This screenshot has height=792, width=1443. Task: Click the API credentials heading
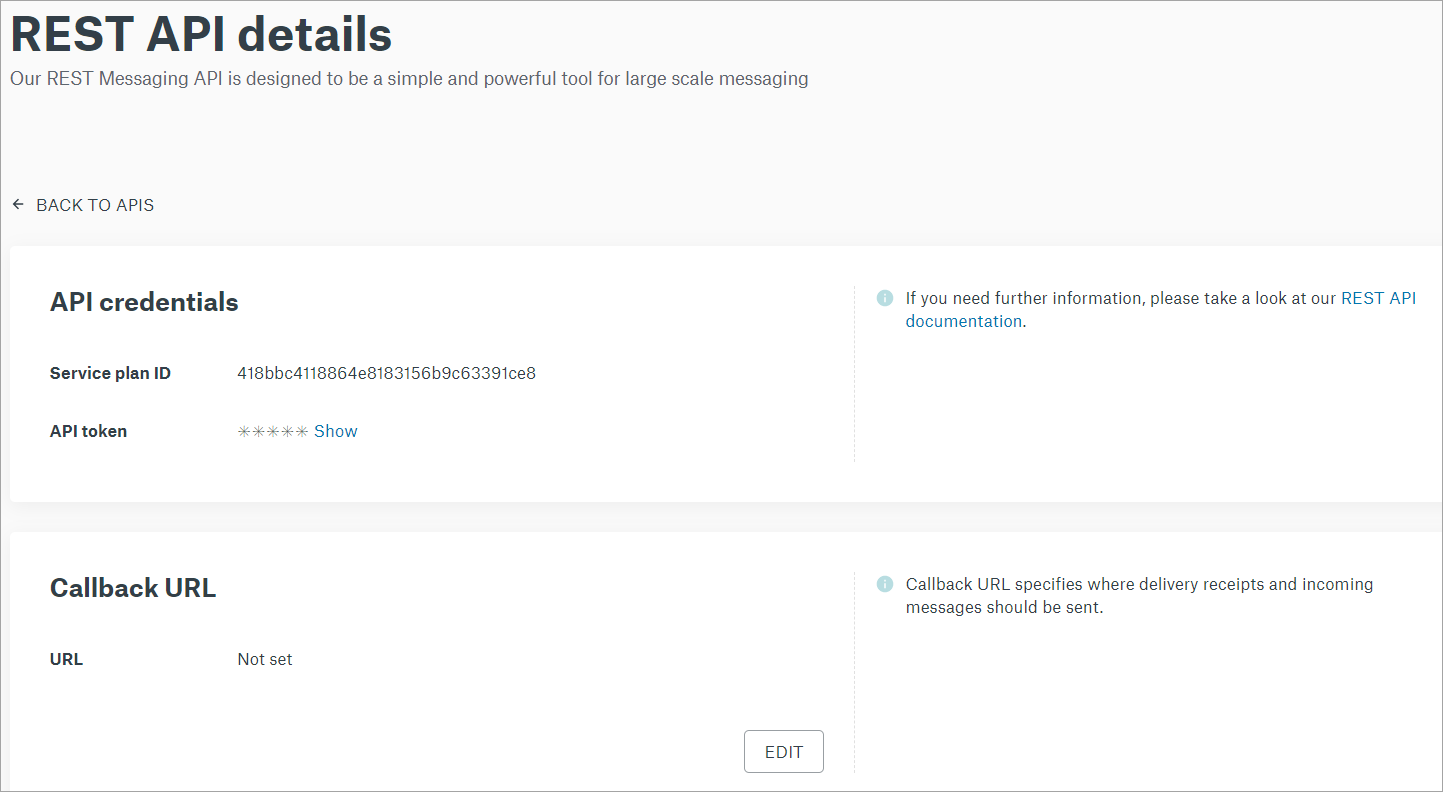(x=144, y=302)
